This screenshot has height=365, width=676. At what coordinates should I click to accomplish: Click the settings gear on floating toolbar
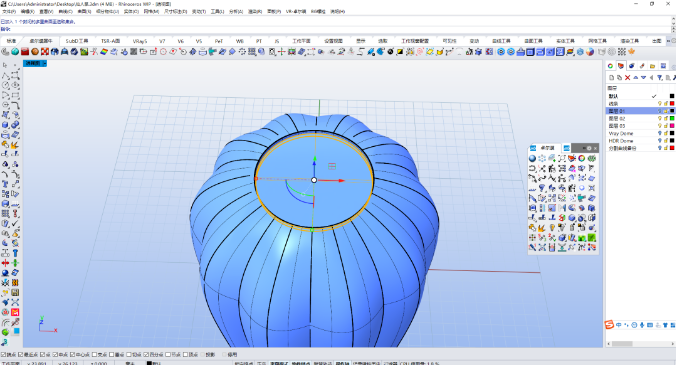[589, 148]
